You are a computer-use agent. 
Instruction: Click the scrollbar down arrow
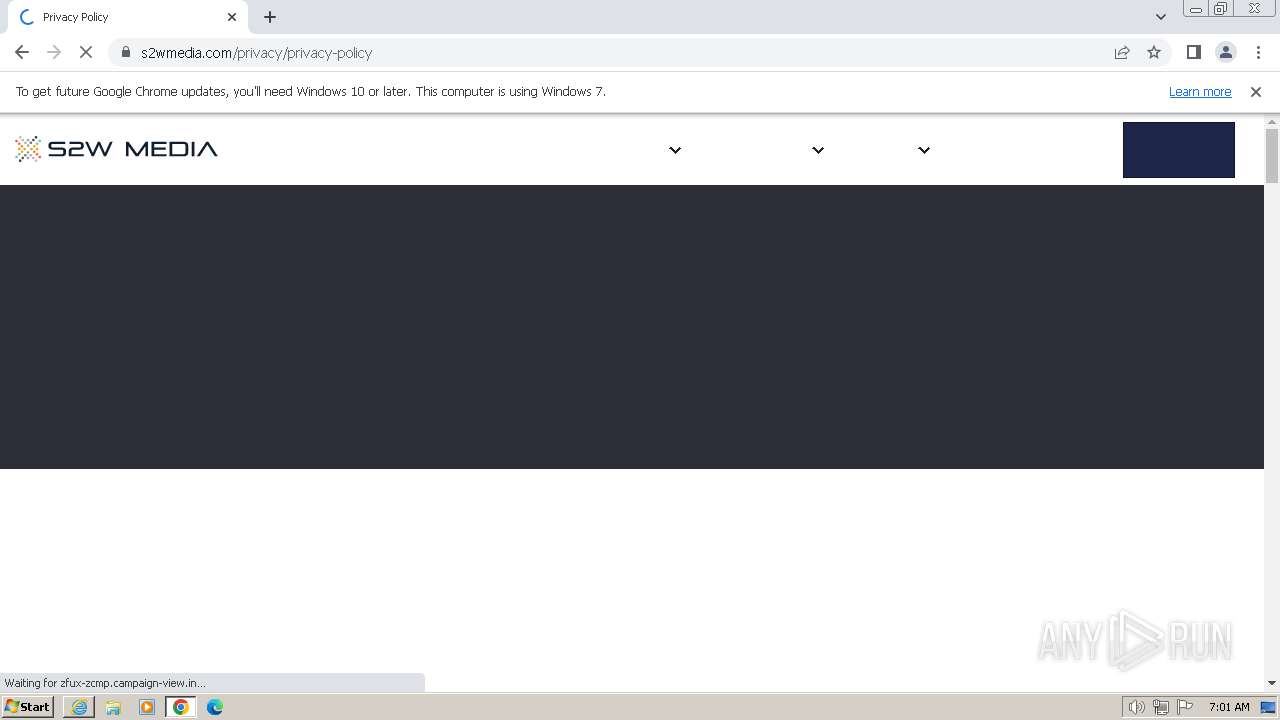[1272, 683]
